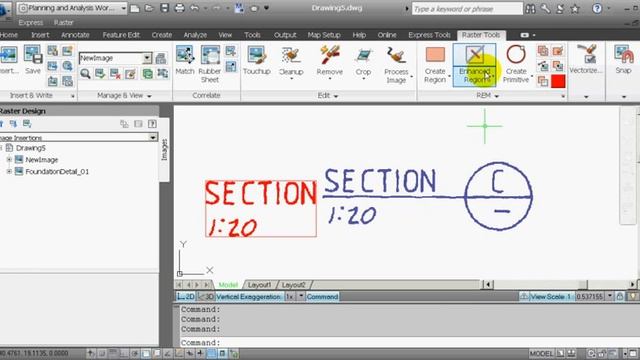Open the Analyze ribbon tab

point(195,35)
